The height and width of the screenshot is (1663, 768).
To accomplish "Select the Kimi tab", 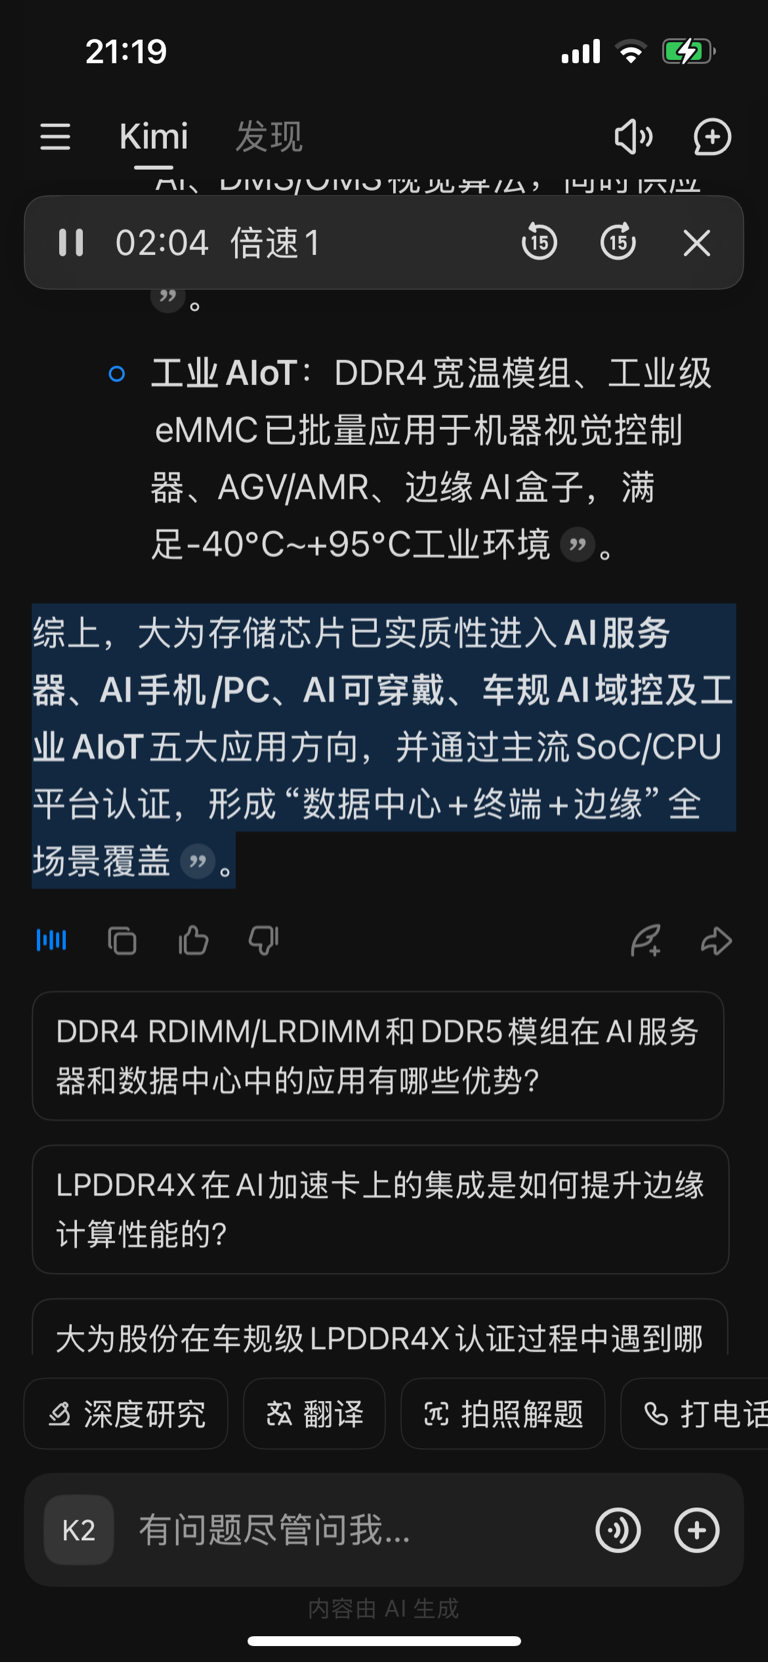I will tap(153, 136).
